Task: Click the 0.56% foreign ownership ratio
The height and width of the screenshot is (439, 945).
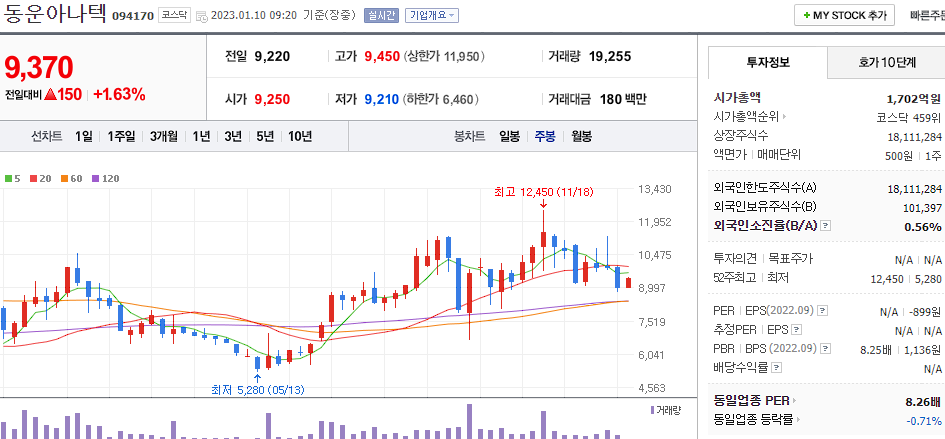Action: pos(923,227)
